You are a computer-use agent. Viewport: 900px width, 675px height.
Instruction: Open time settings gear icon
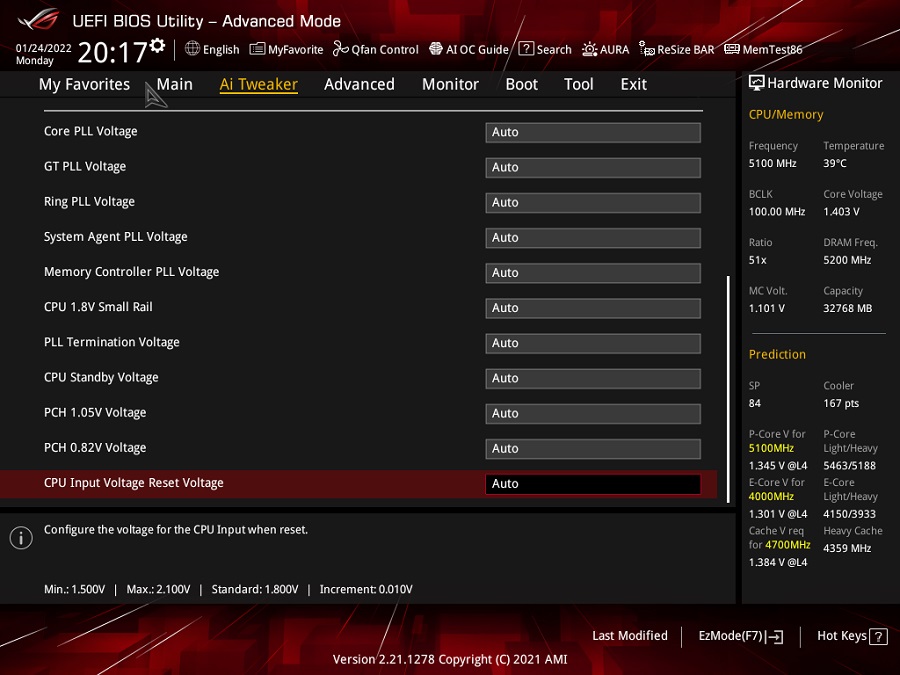click(157, 45)
